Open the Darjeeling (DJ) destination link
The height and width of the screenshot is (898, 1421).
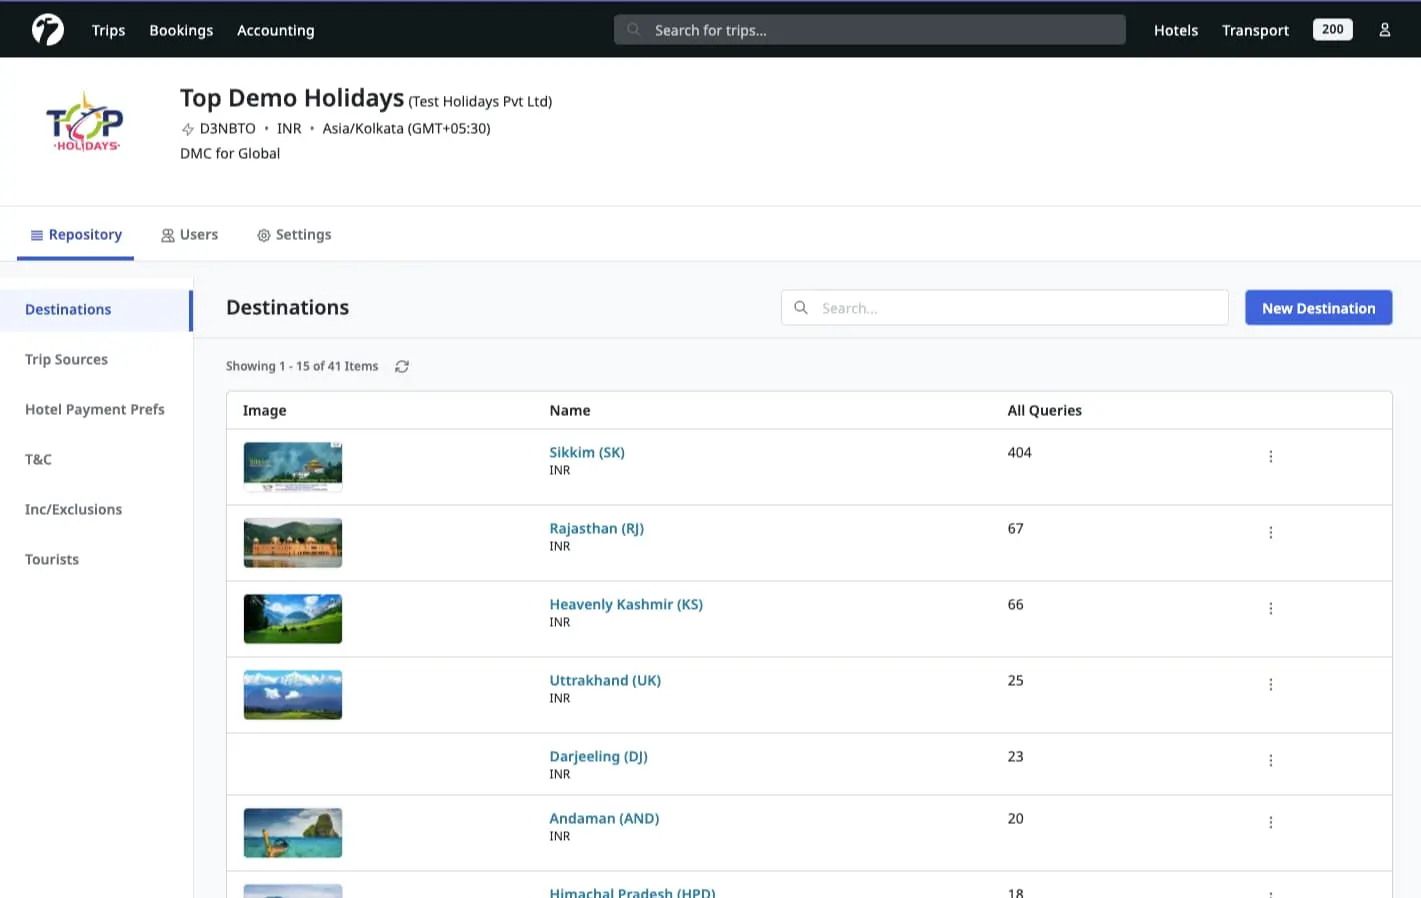coord(599,756)
